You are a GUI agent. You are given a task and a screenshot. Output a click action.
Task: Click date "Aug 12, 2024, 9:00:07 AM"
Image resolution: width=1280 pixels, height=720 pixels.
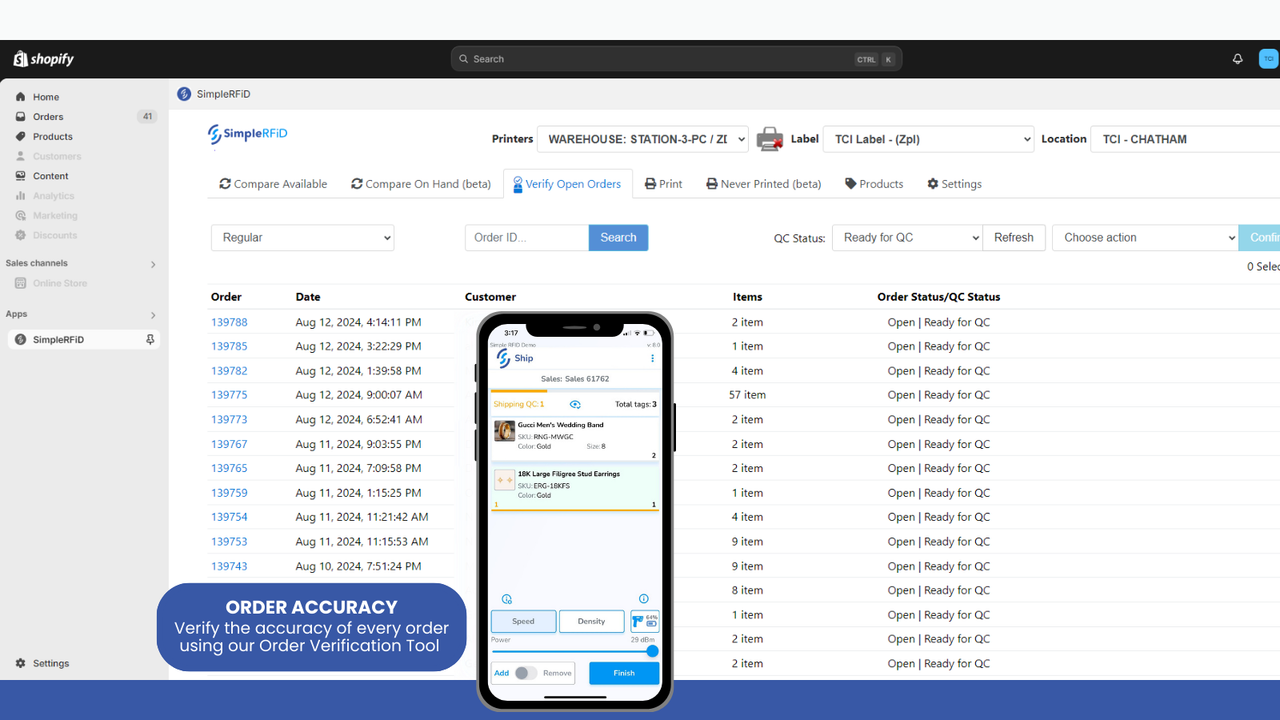[x=359, y=395]
